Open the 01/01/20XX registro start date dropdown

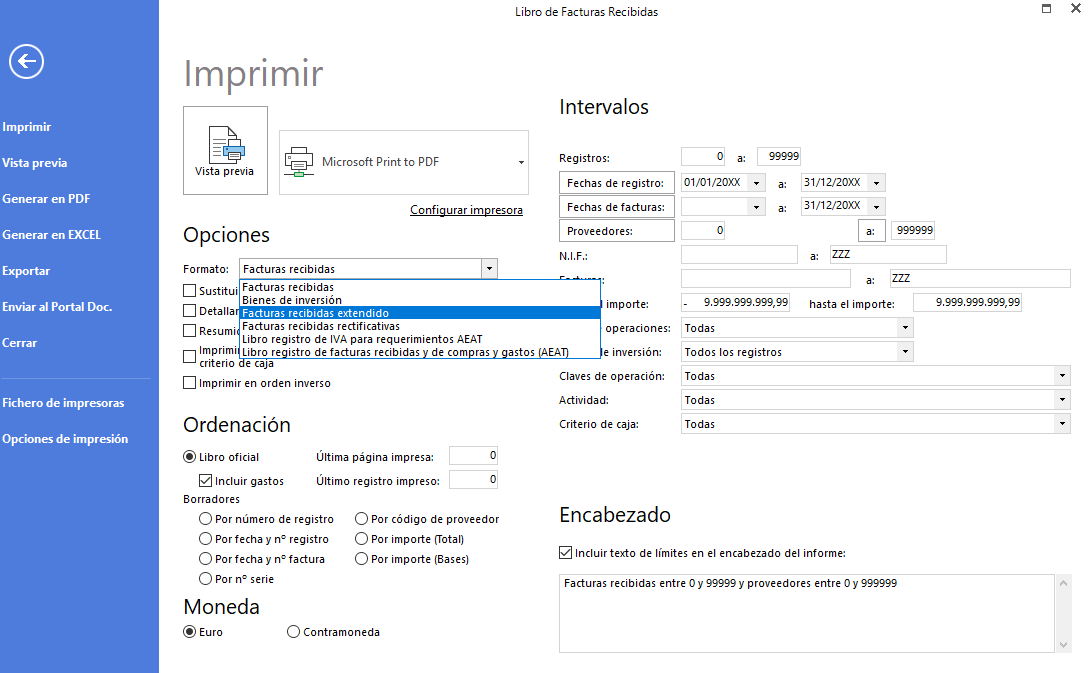[x=757, y=183]
